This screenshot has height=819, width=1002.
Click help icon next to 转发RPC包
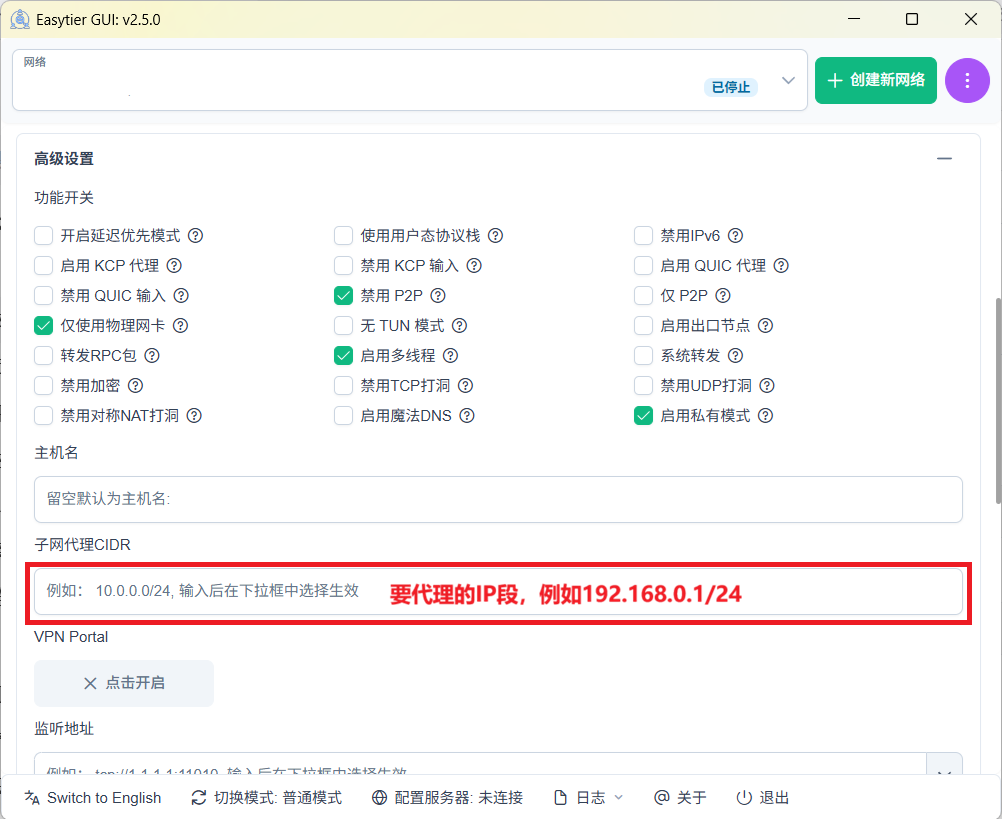click(152, 356)
